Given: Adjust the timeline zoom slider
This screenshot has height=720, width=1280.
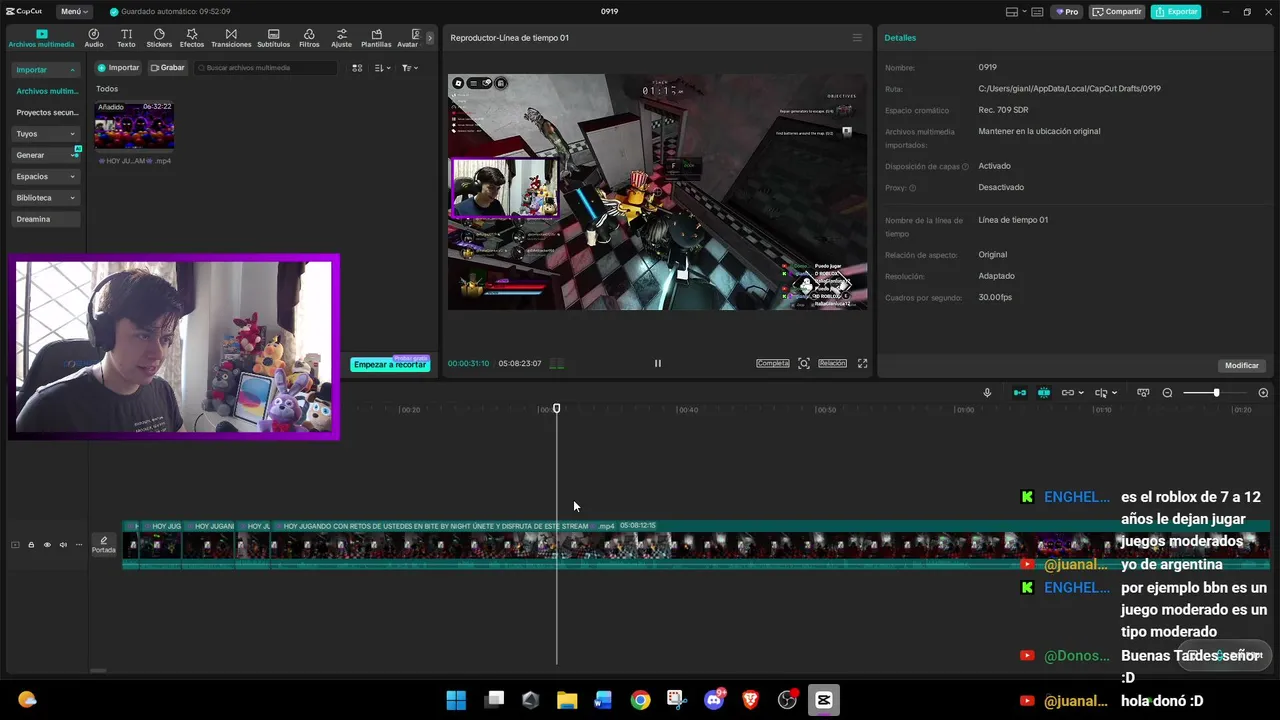Looking at the screenshot, I should (1216, 393).
